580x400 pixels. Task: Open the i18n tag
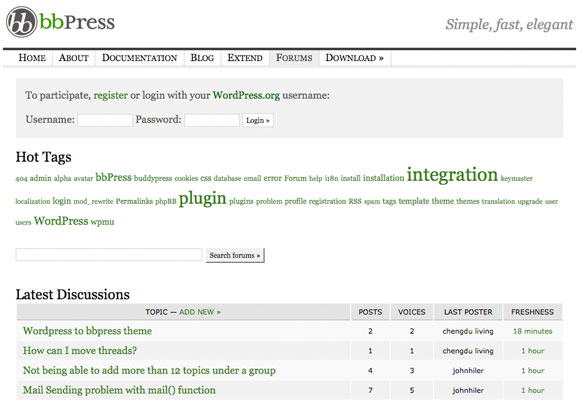tap(331, 178)
